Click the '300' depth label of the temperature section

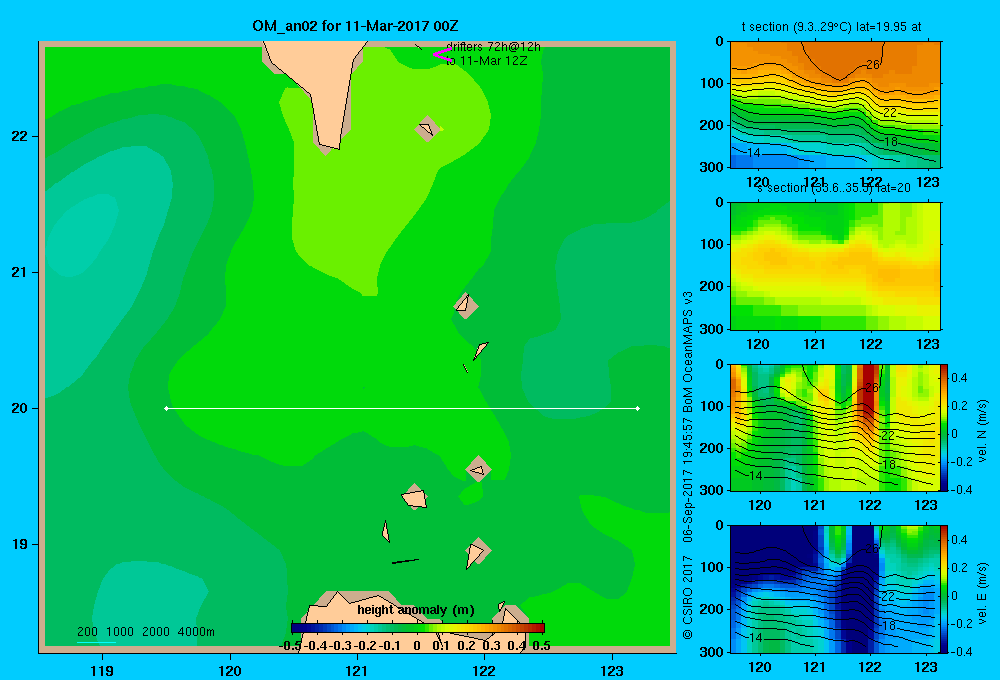pyautogui.click(x=711, y=167)
